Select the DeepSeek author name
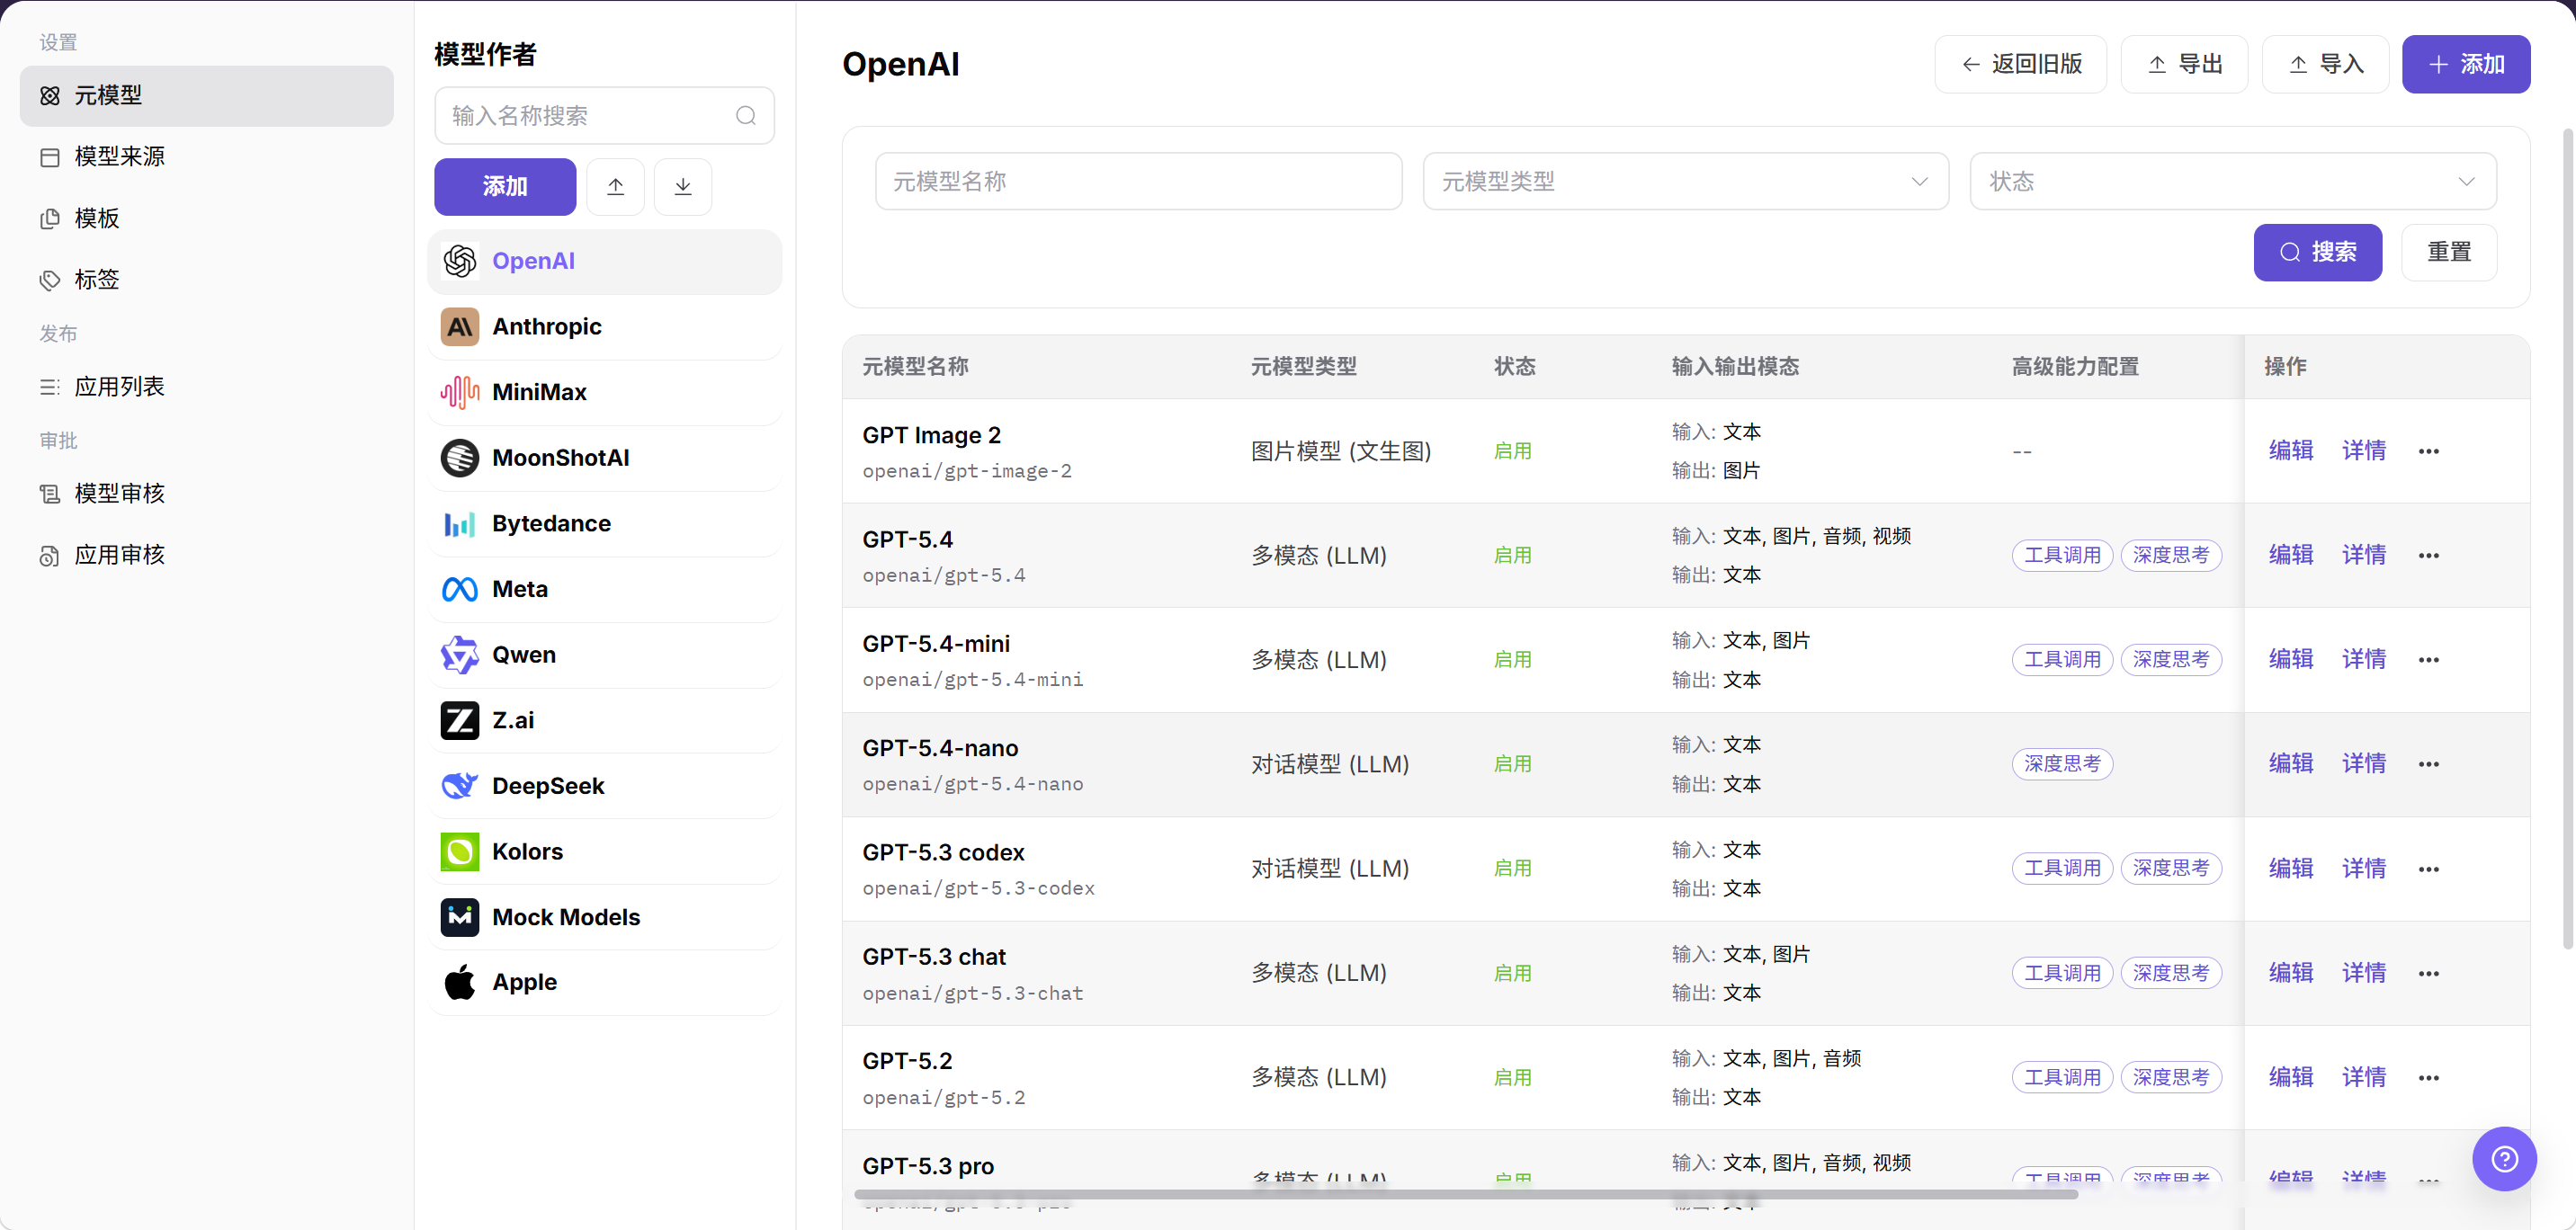Image resolution: width=2576 pixels, height=1230 pixels. (548, 786)
